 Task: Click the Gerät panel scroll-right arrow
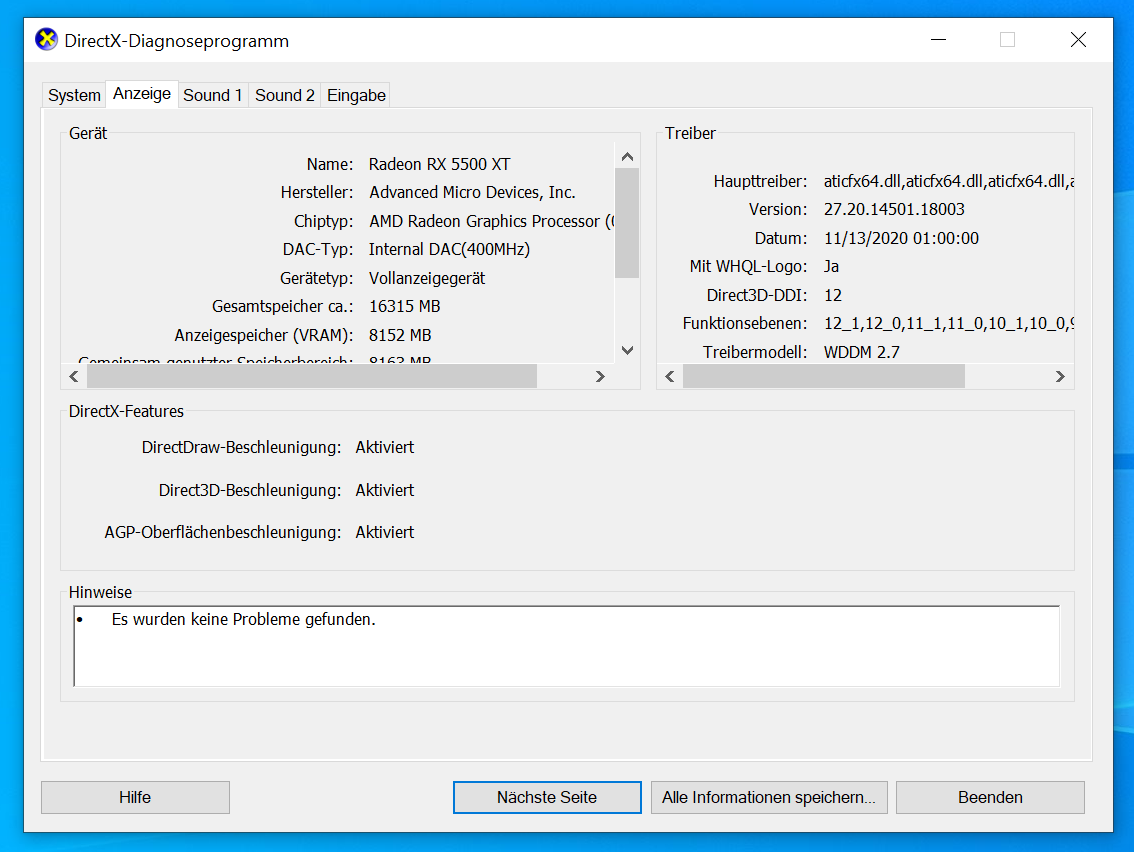[x=600, y=376]
